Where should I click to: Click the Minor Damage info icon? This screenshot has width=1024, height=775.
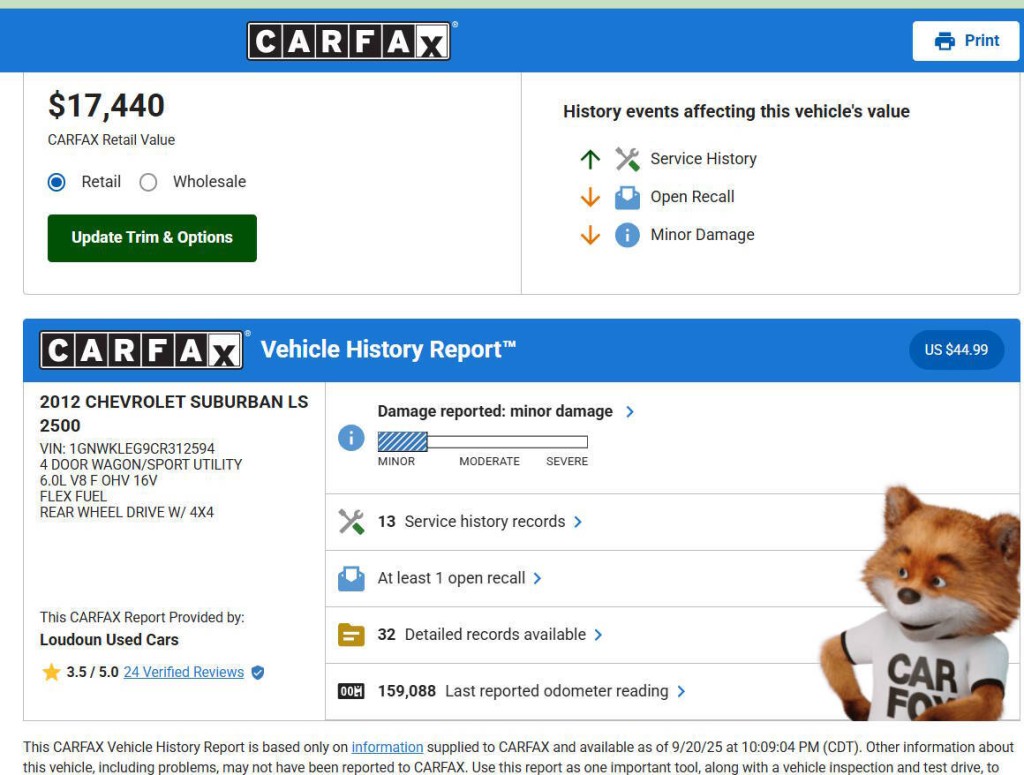pyautogui.click(x=627, y=235)
